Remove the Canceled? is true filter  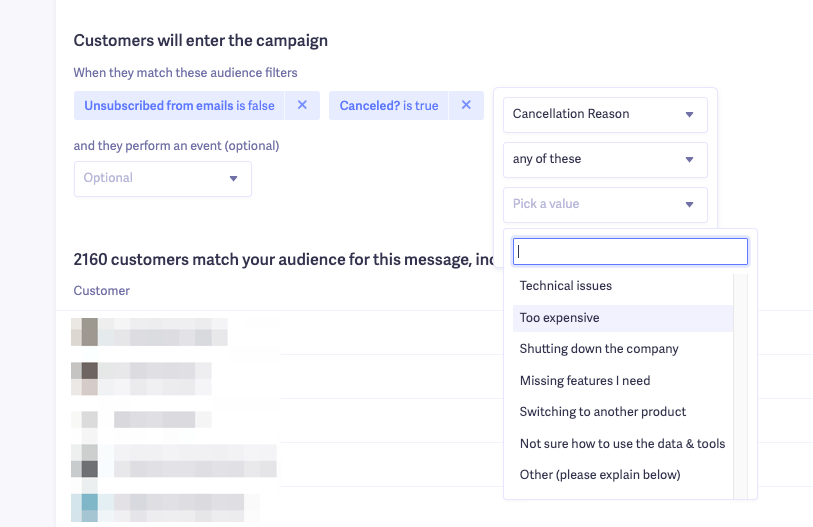[x=466, y=105]
